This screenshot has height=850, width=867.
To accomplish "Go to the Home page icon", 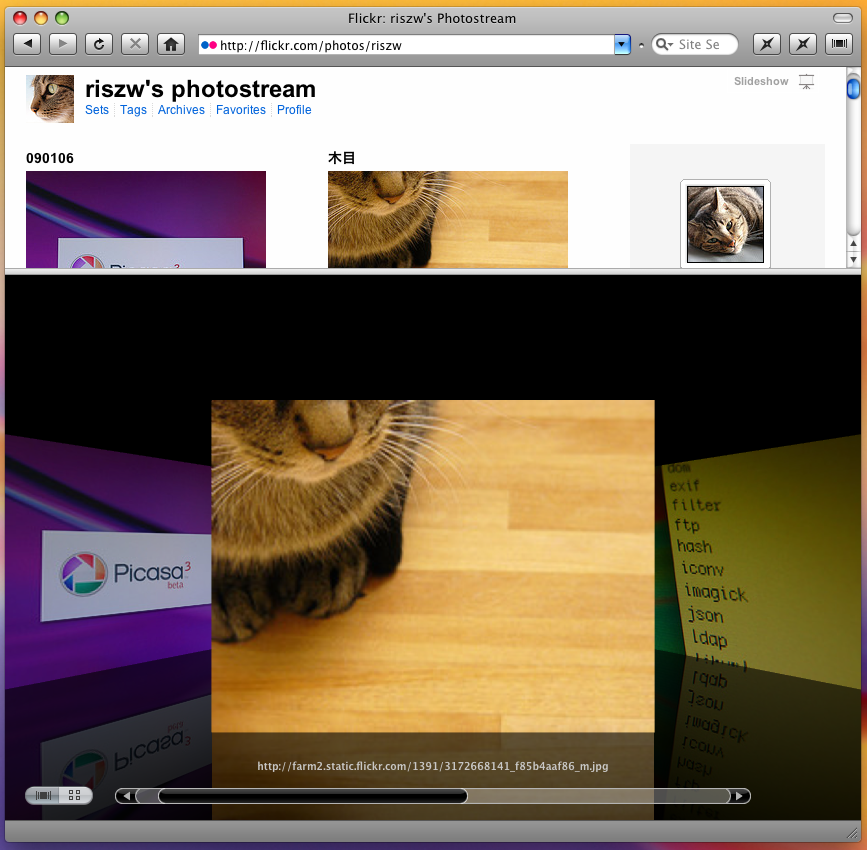I will tap(171, 44).
